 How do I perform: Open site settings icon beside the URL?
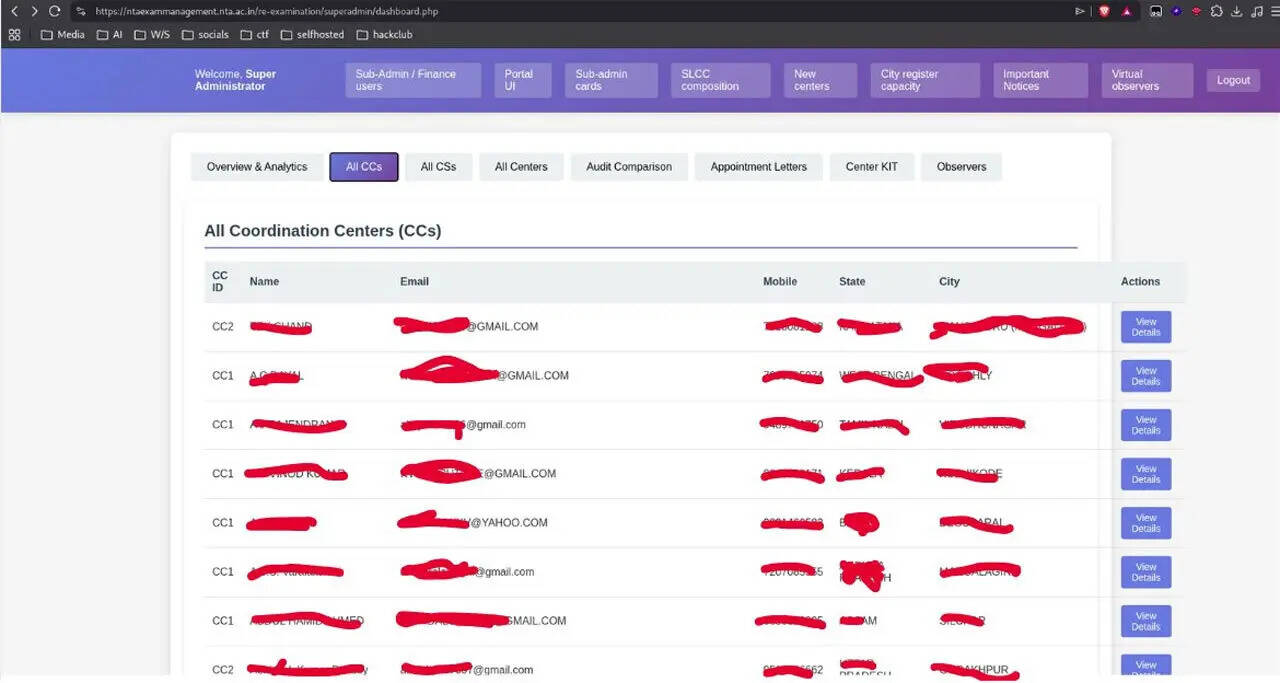[x=81, y=11]
